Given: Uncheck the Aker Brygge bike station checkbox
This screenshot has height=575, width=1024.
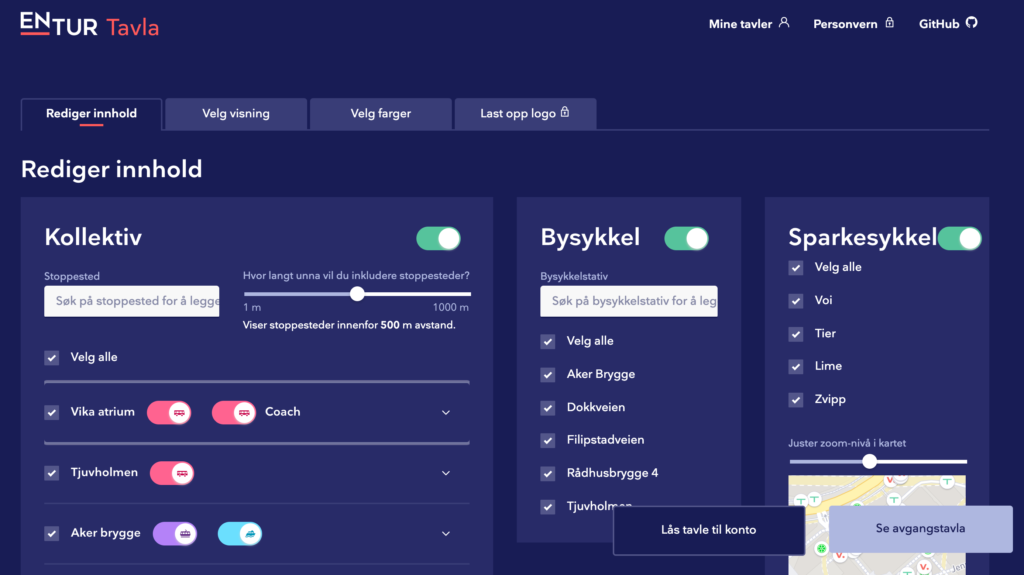Looking at the screenshot, I should [x=548, y=375].
